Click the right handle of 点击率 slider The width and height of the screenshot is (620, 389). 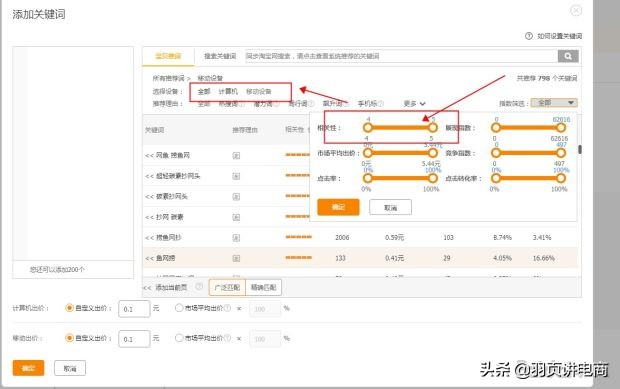point(433,178)
